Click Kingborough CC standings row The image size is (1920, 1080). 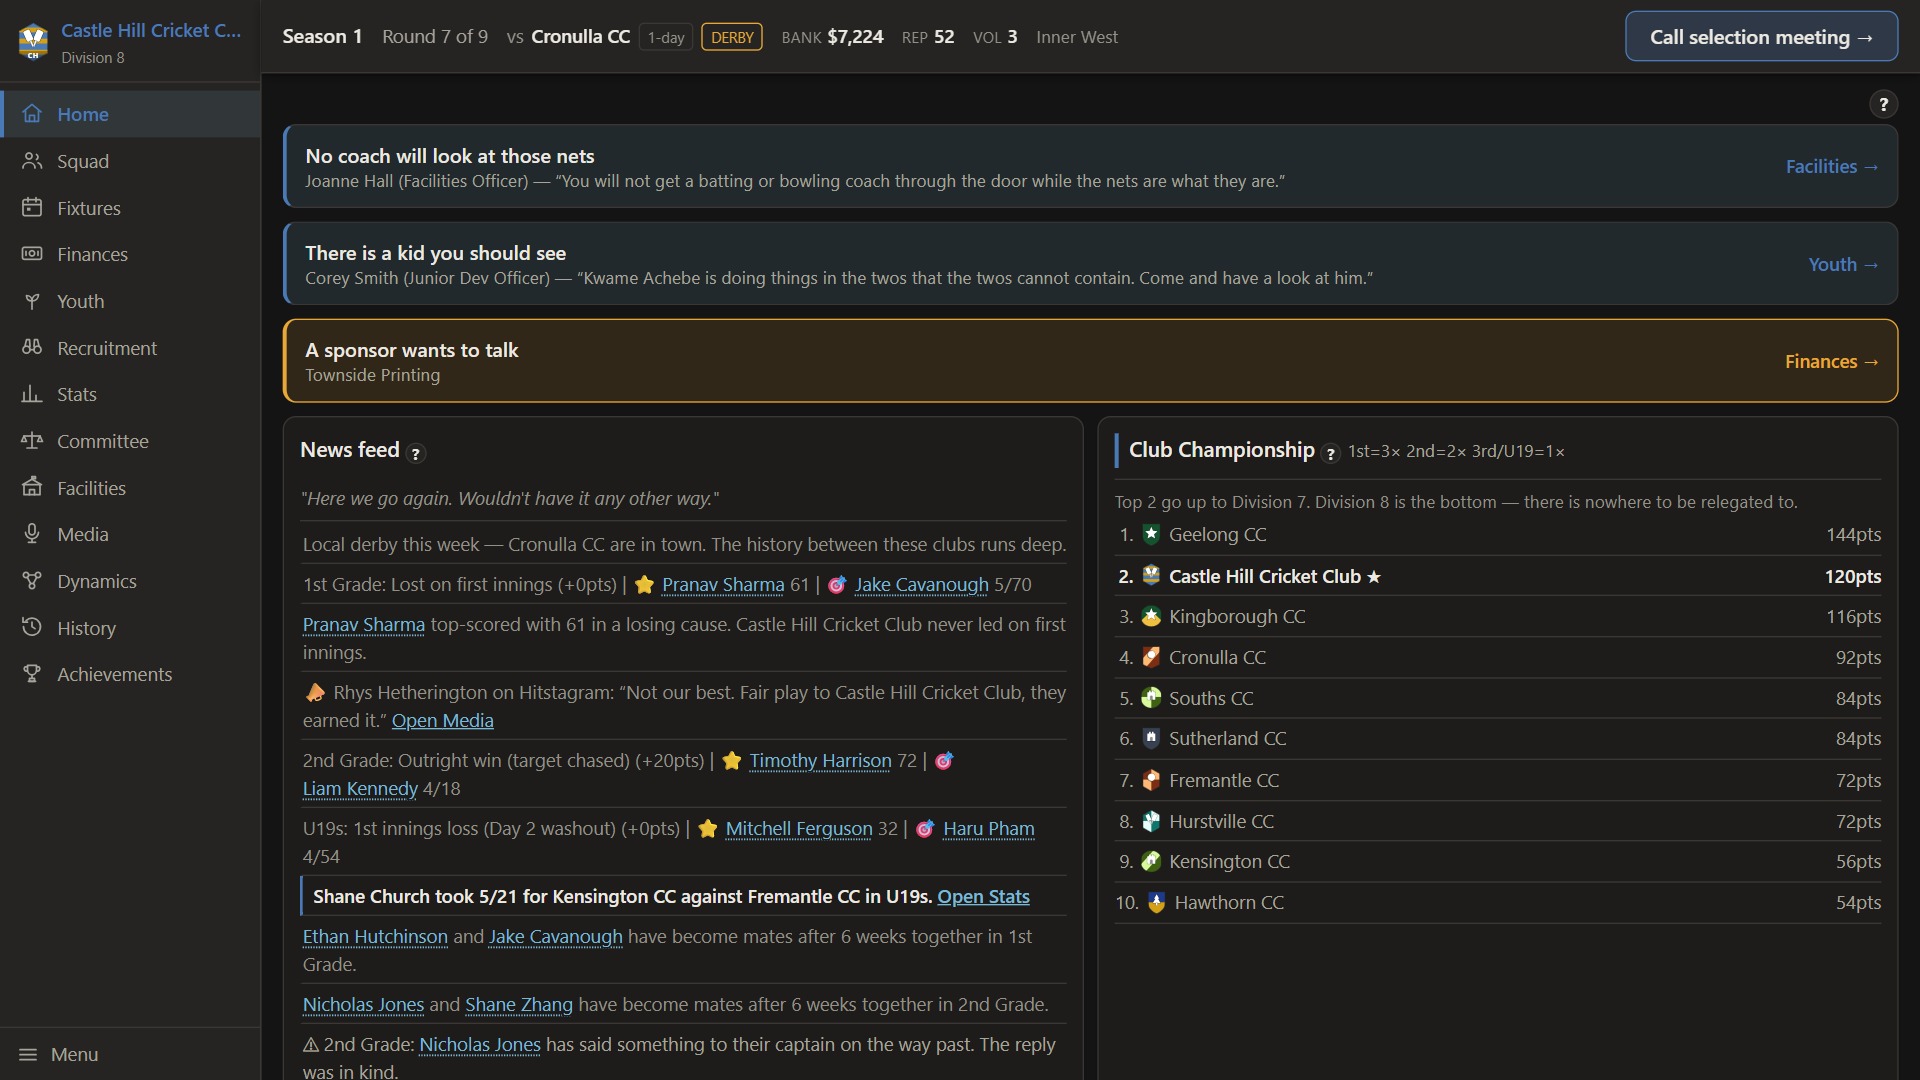(1498, 616)
